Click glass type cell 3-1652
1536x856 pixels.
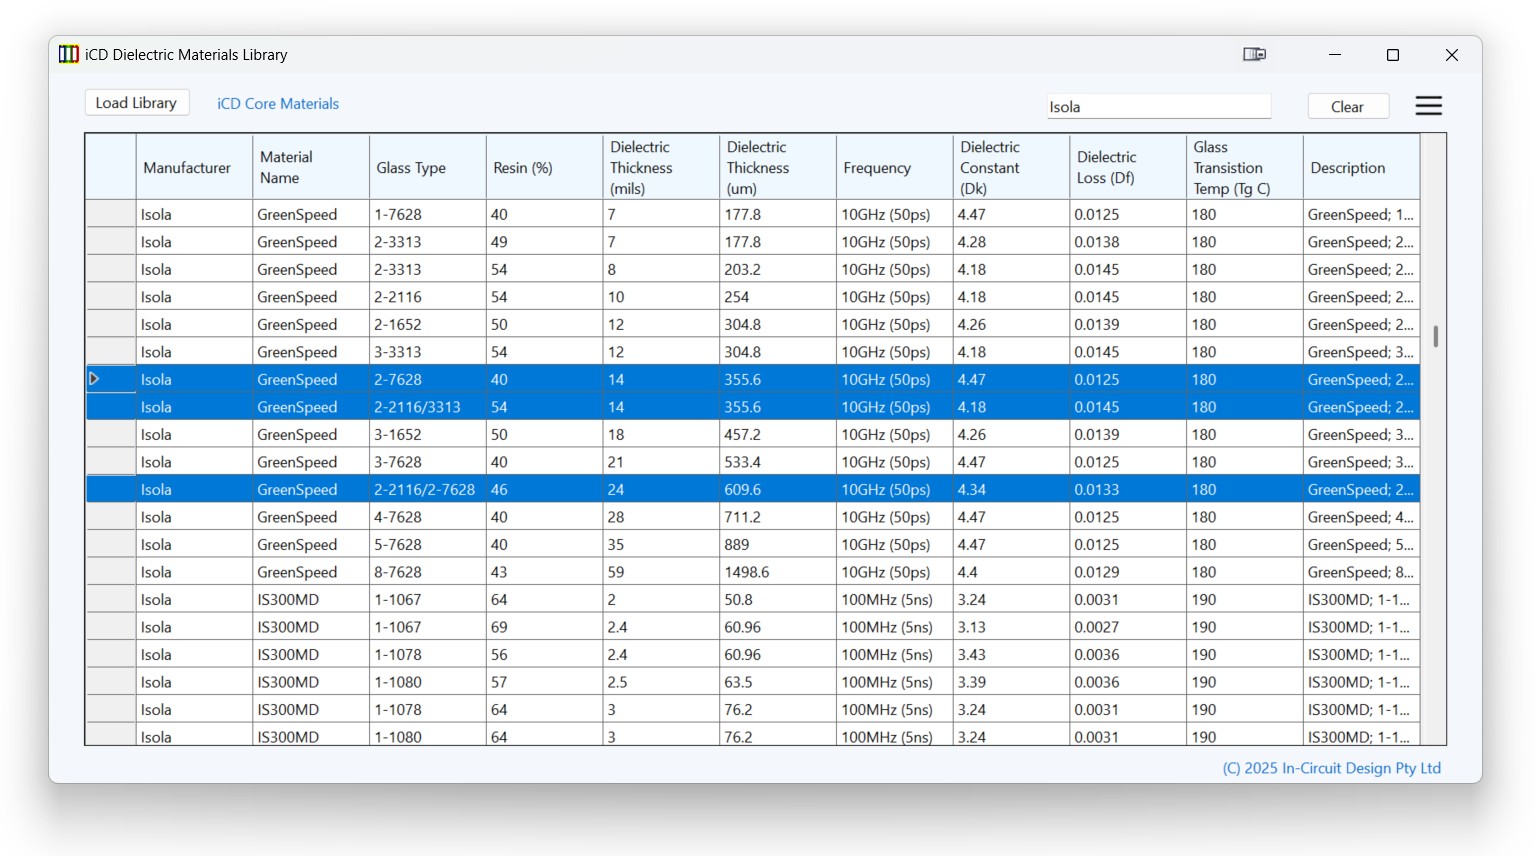428,434
